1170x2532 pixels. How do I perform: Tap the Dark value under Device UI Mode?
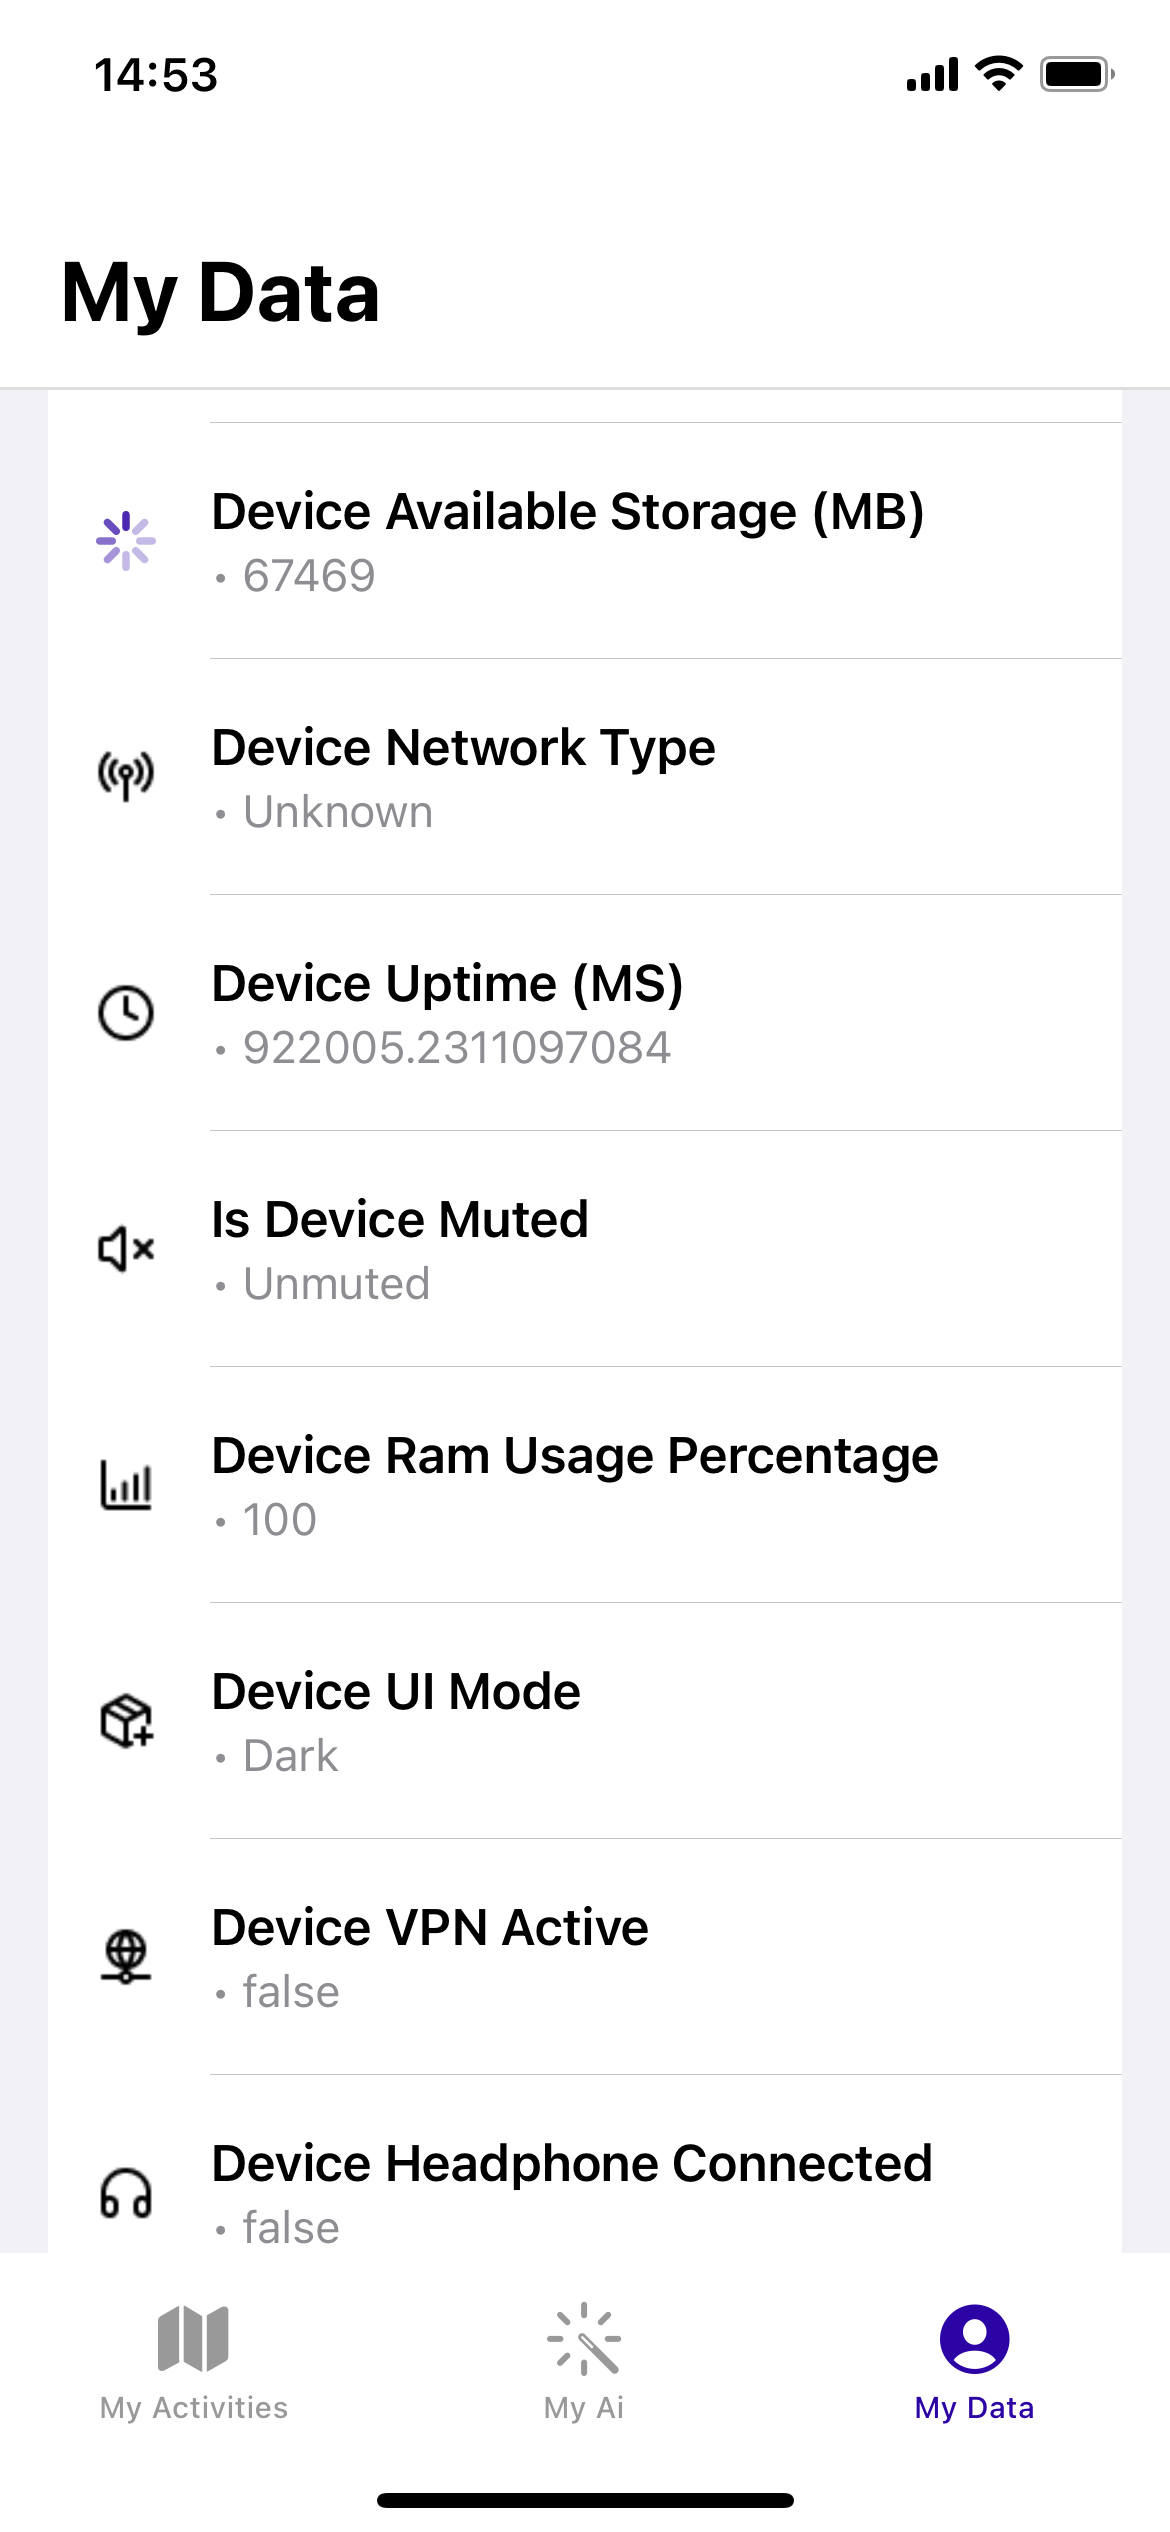click(290, 1756)
